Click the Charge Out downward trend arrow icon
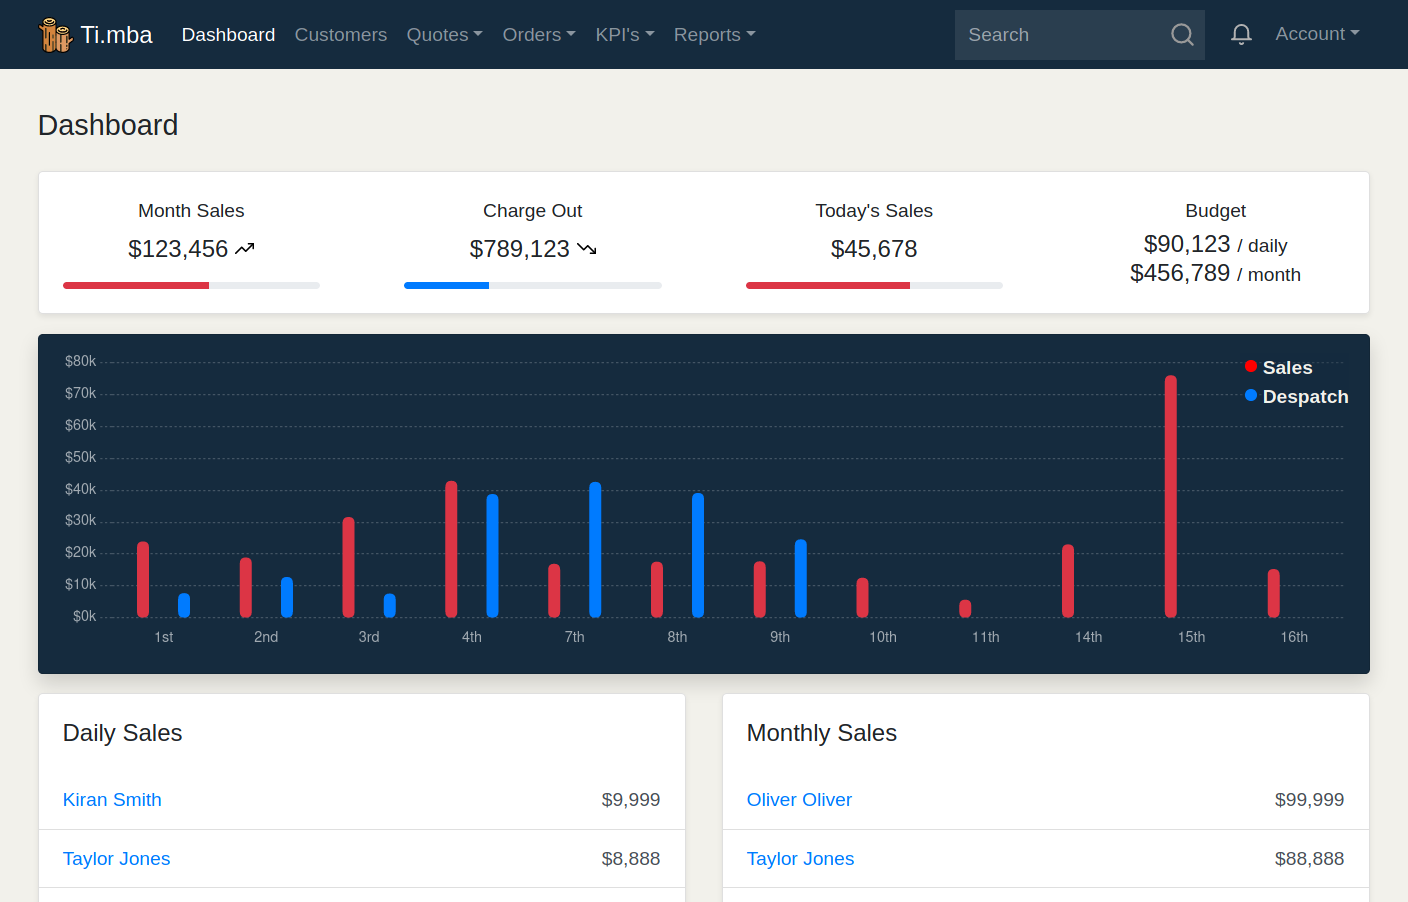 [x=587, y=249]
